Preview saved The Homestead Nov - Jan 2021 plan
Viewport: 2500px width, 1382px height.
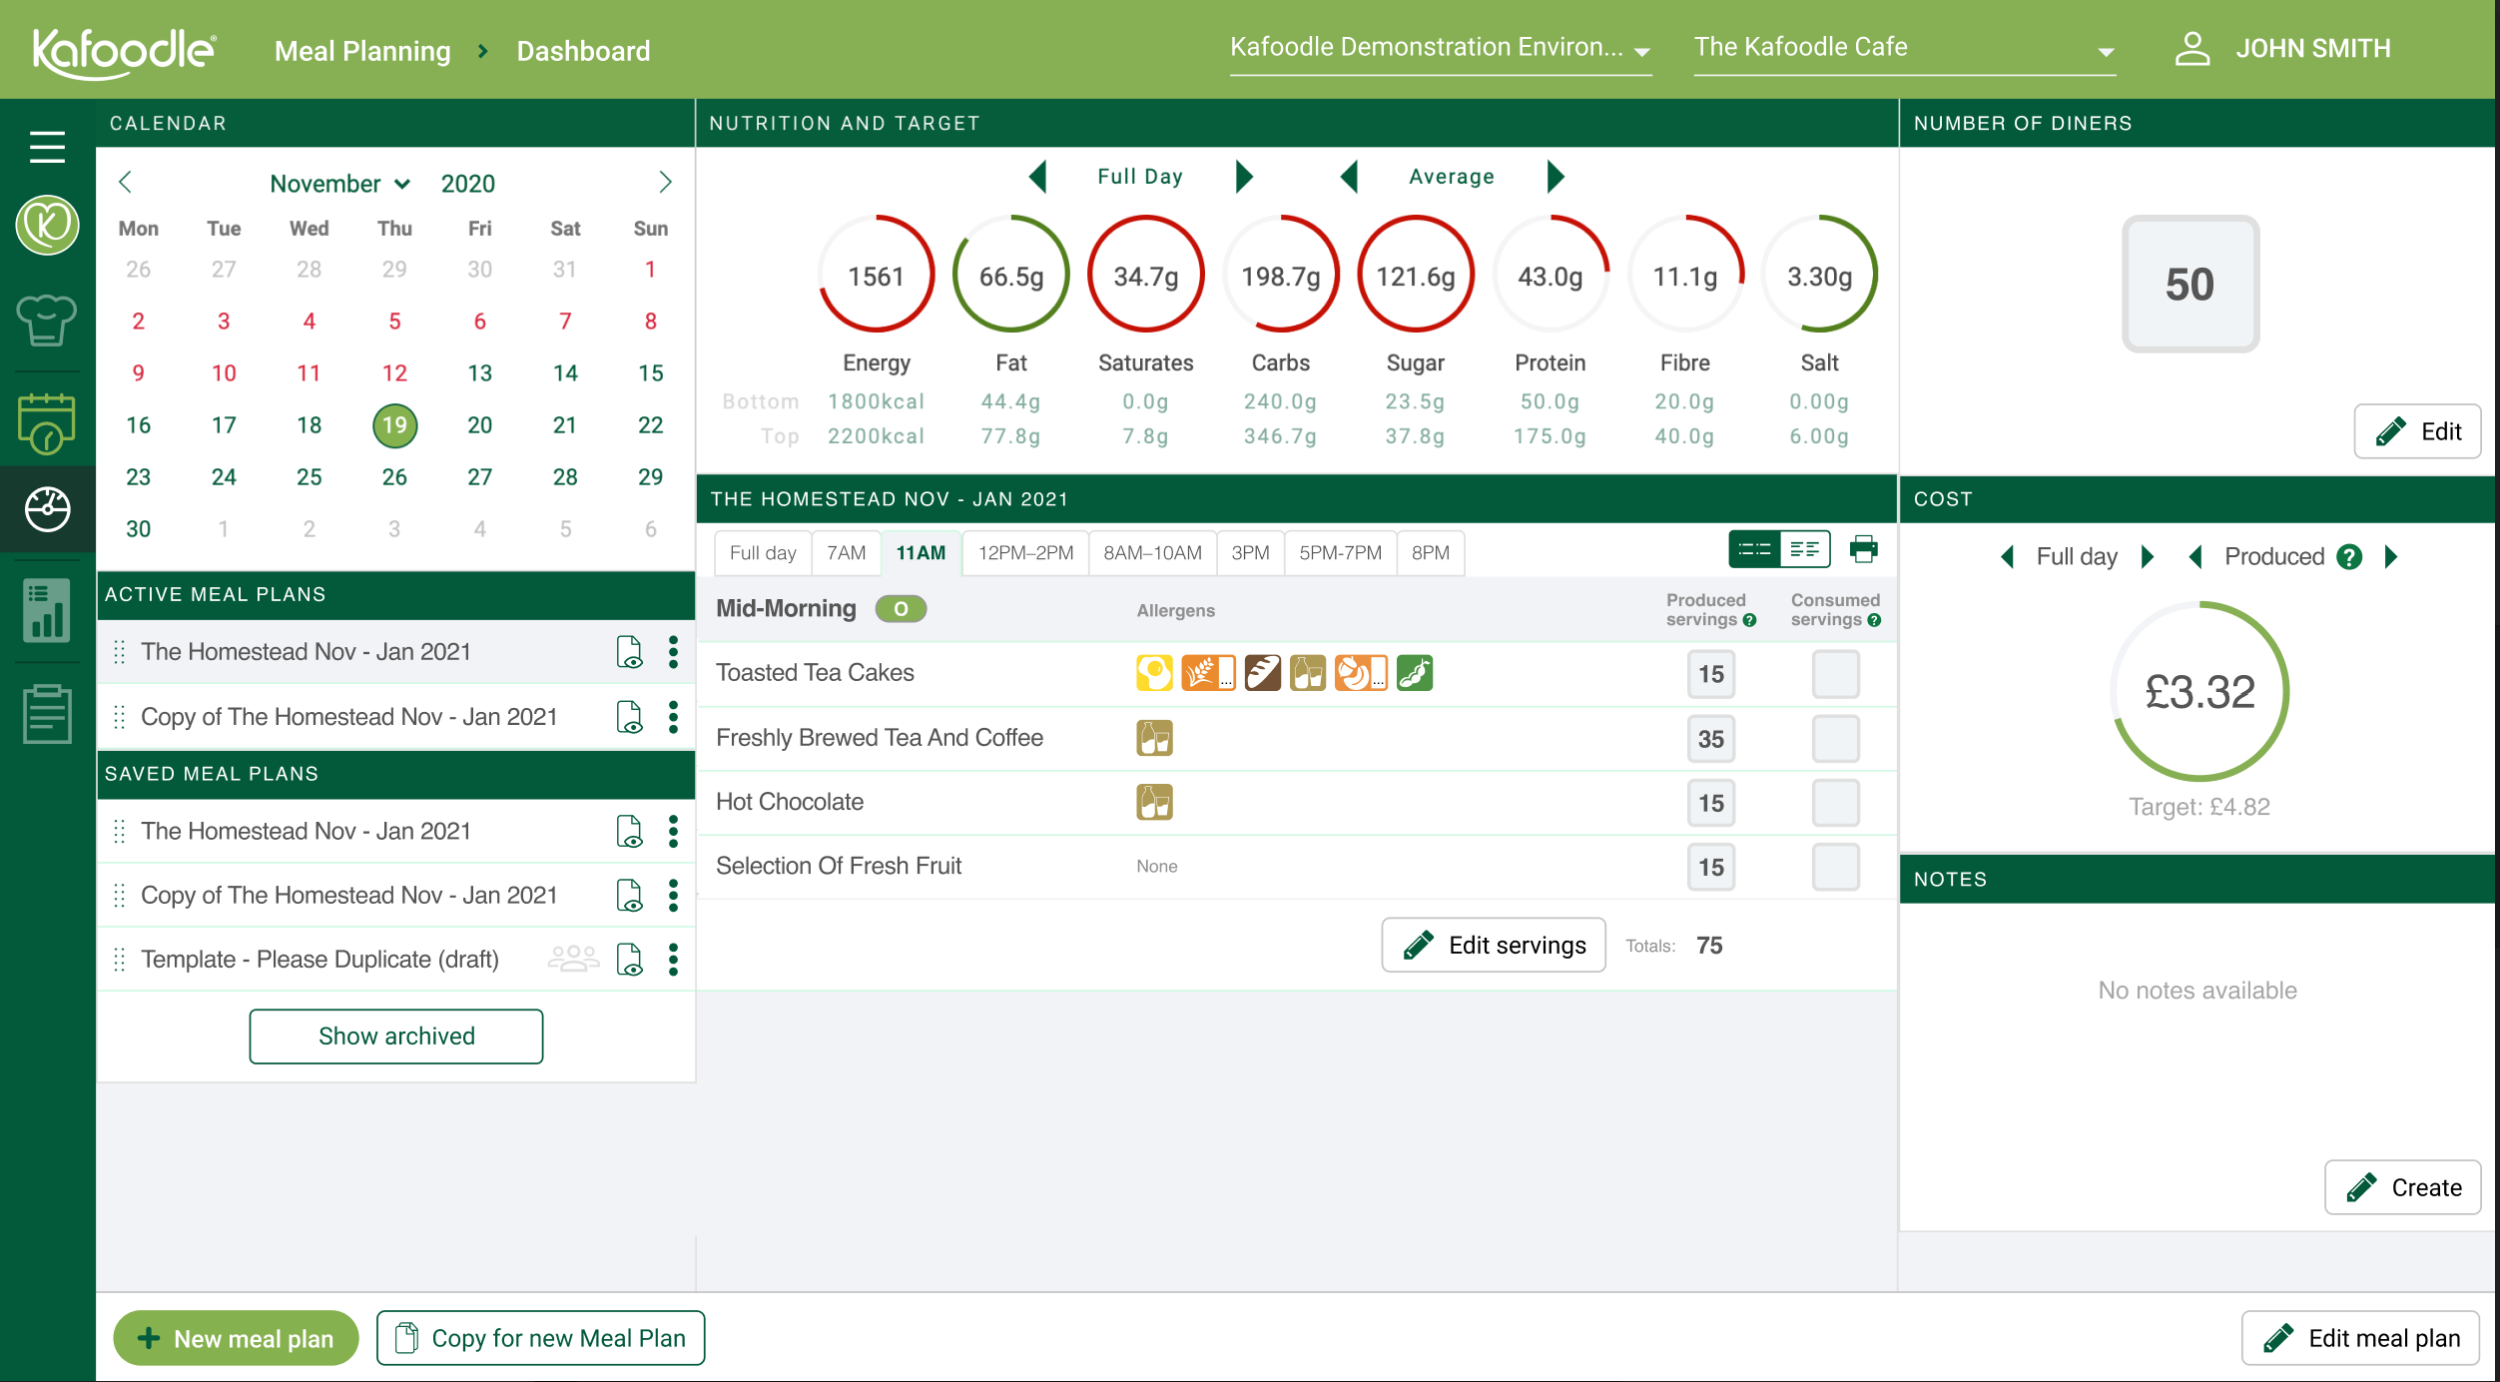(x=629, y=831)
